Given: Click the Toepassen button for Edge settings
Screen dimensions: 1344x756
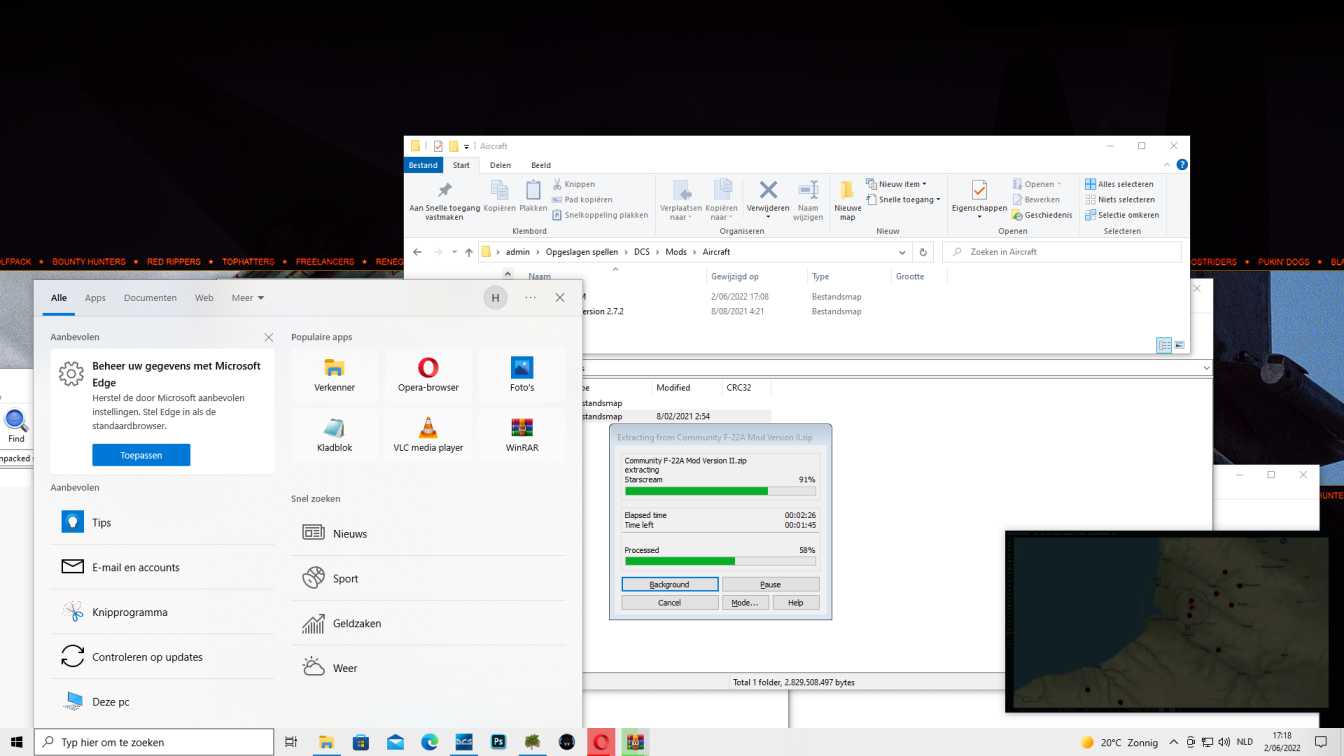Looking at the screenshot, I should tap(141, 455).
